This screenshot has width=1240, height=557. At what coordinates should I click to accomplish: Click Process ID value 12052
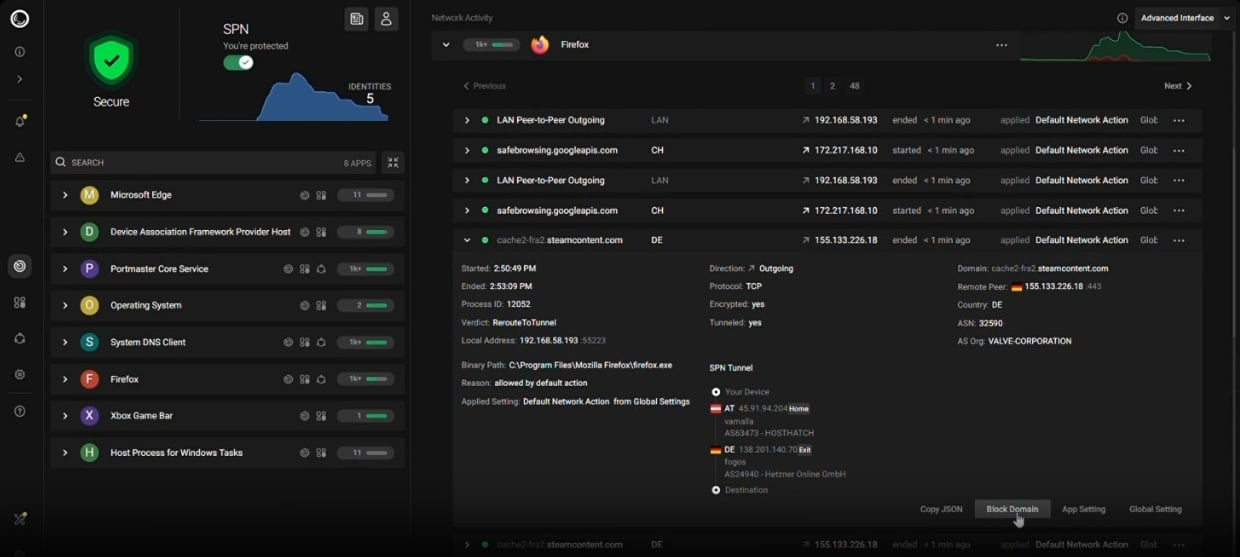(x=518, y=304)
